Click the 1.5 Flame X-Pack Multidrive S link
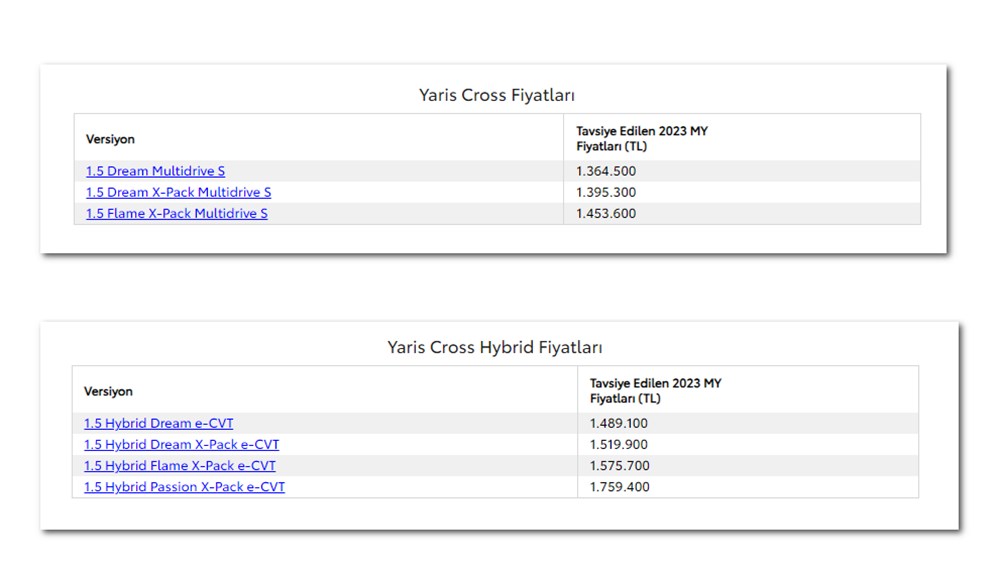Screen dimensions: 1000x571 pos(176,213)
